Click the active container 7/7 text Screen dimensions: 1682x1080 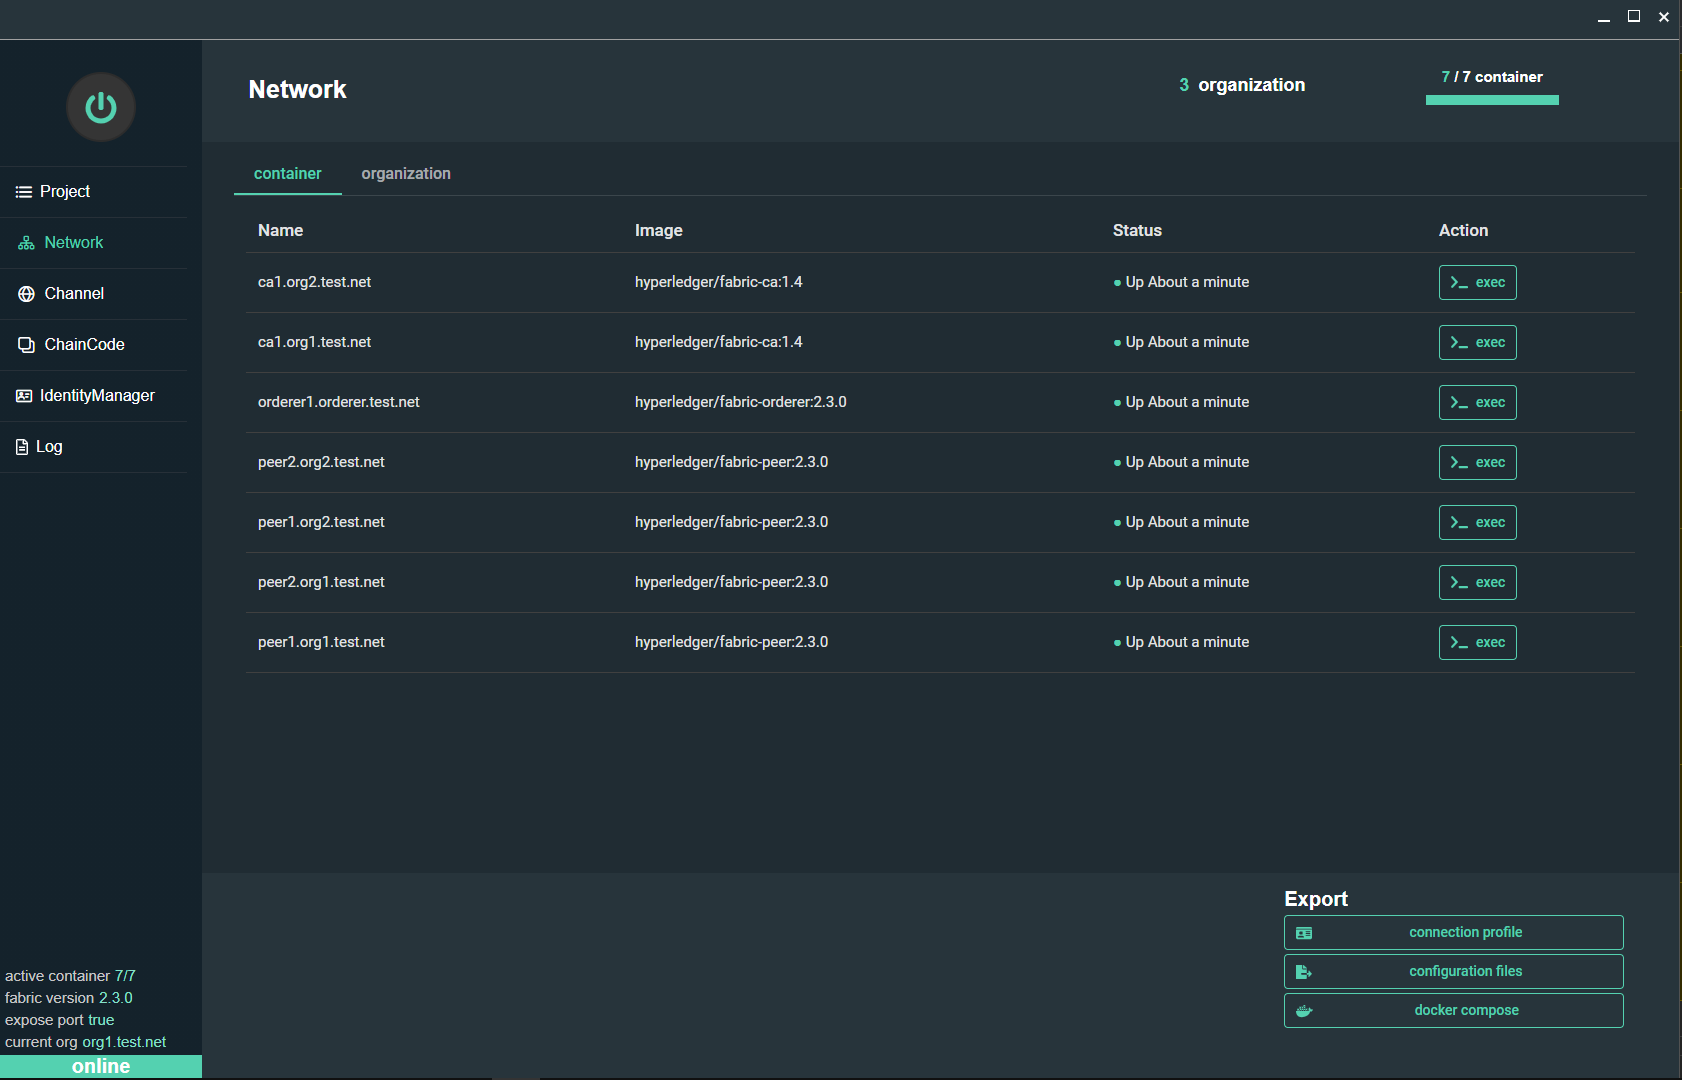(x=70, y=976)
